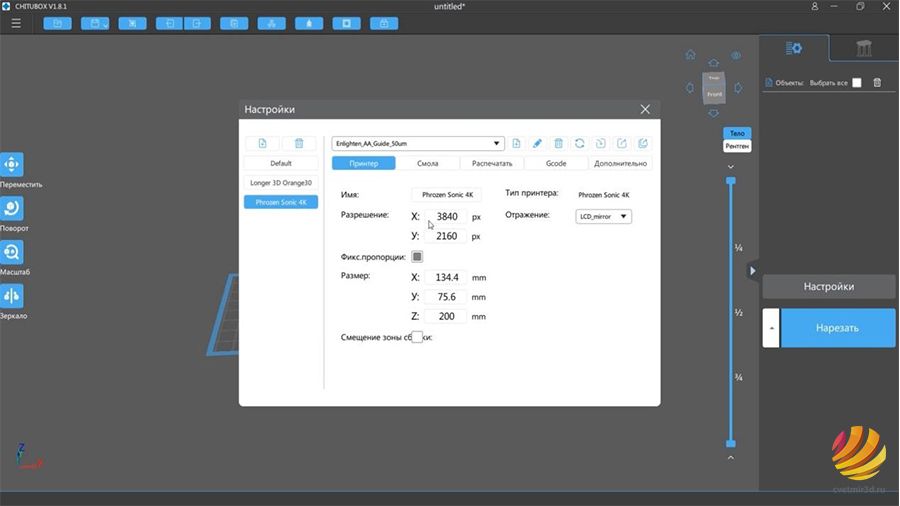Image resolution: width=900 pixels, height=506 pixels.
Task: Switch to the Gcode tab
Action: tap(556, 163)
